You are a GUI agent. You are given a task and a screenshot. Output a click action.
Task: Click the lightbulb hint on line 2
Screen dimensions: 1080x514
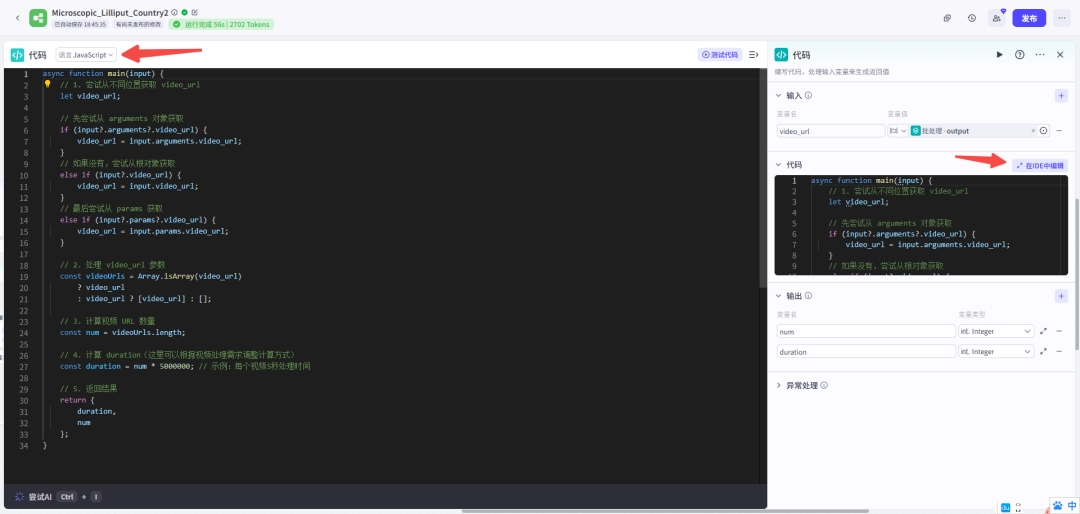[x=48, y=84]
